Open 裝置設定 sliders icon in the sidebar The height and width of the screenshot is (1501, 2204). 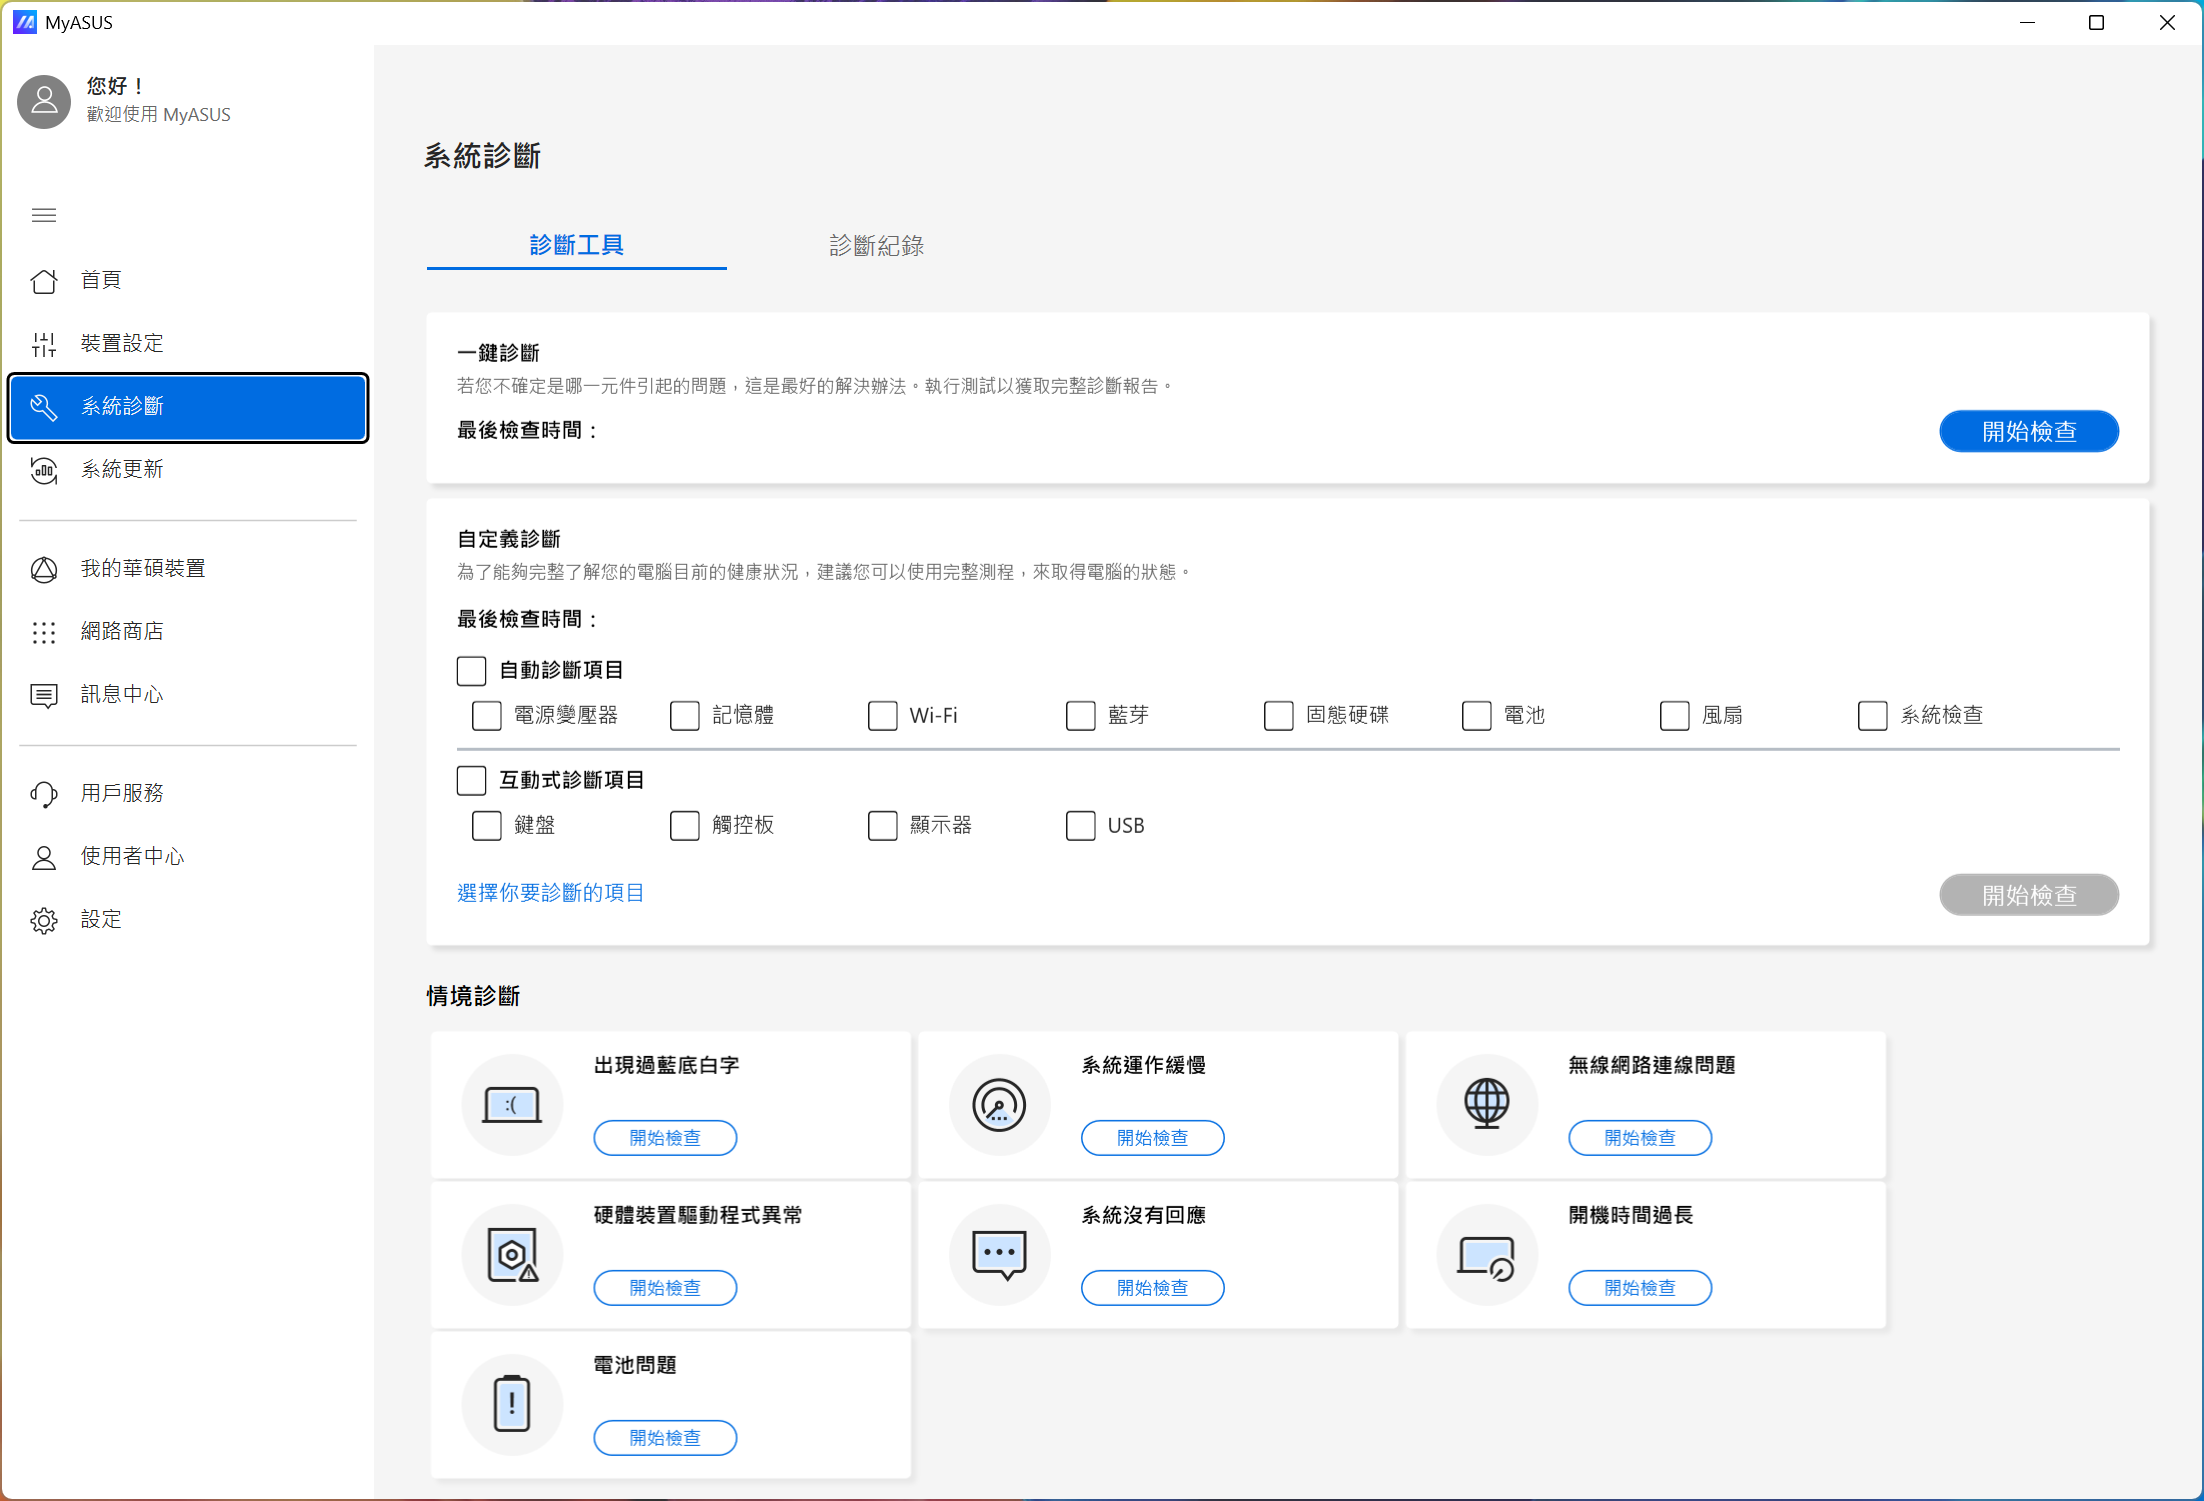[44, 344]
